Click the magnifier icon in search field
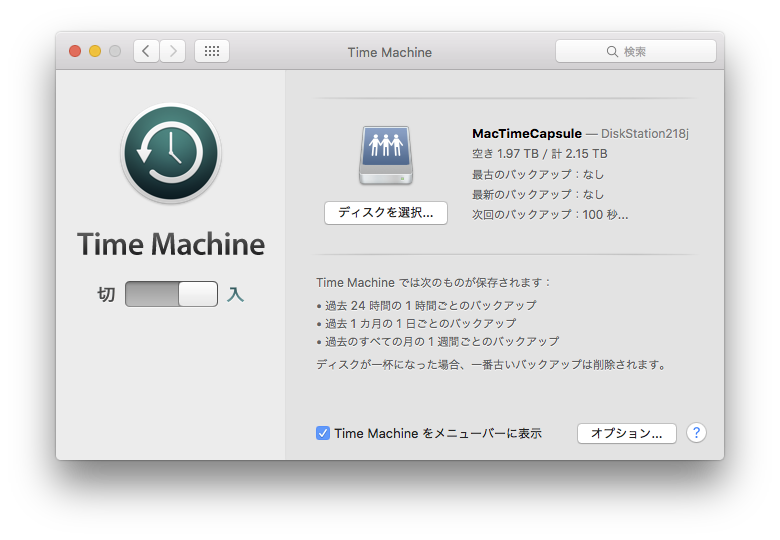 (x=612, y=52)
